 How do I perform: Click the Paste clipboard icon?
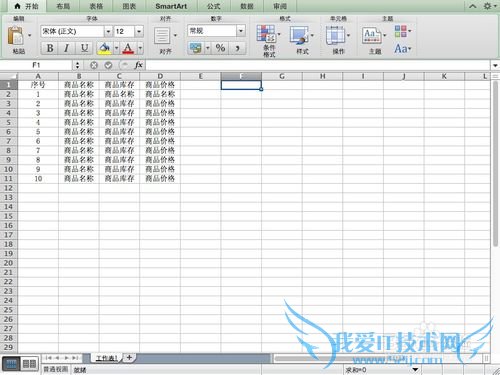pyautogui.click(x=16, y=36)
